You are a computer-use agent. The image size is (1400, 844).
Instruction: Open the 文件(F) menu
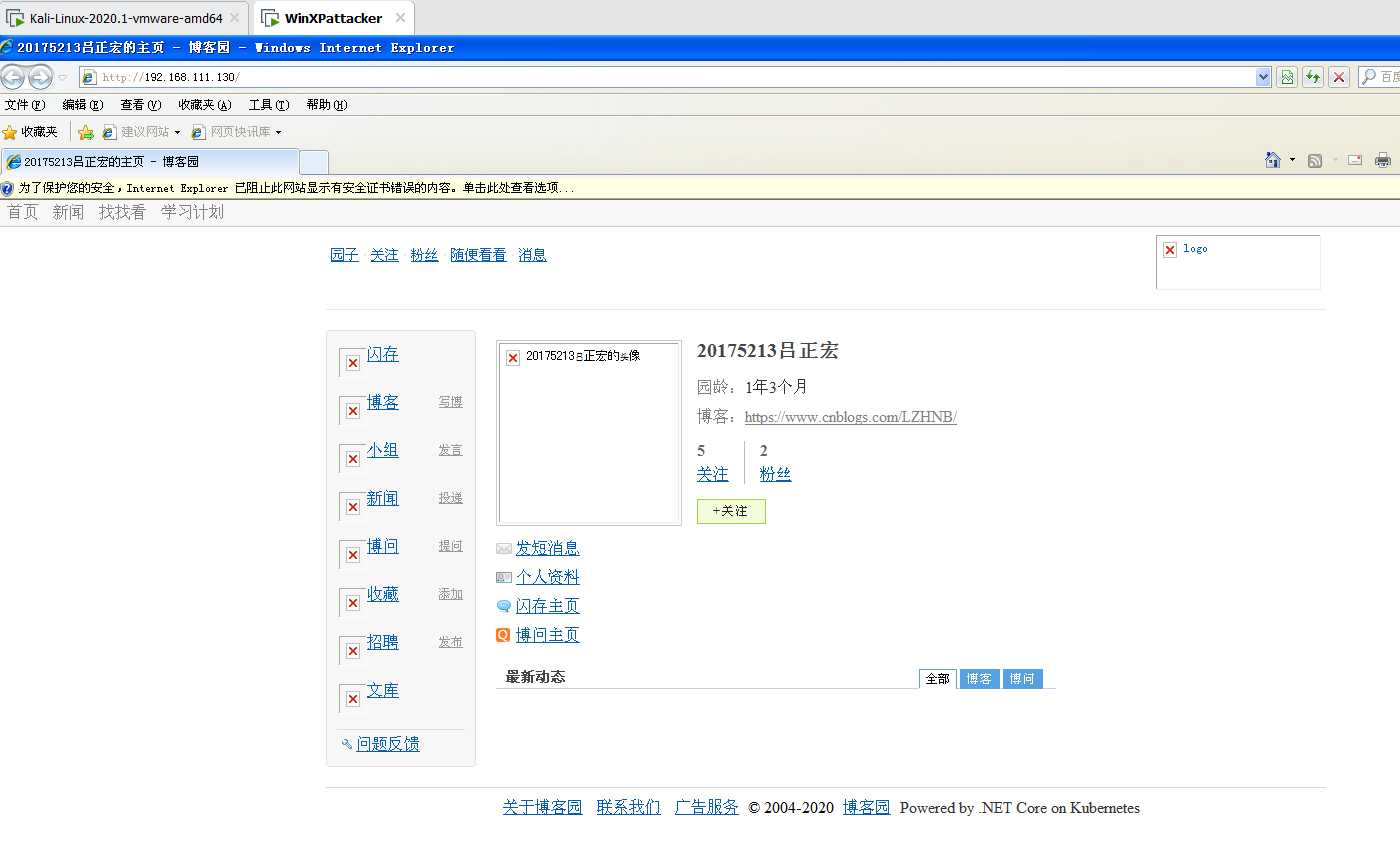click(25, 105)
